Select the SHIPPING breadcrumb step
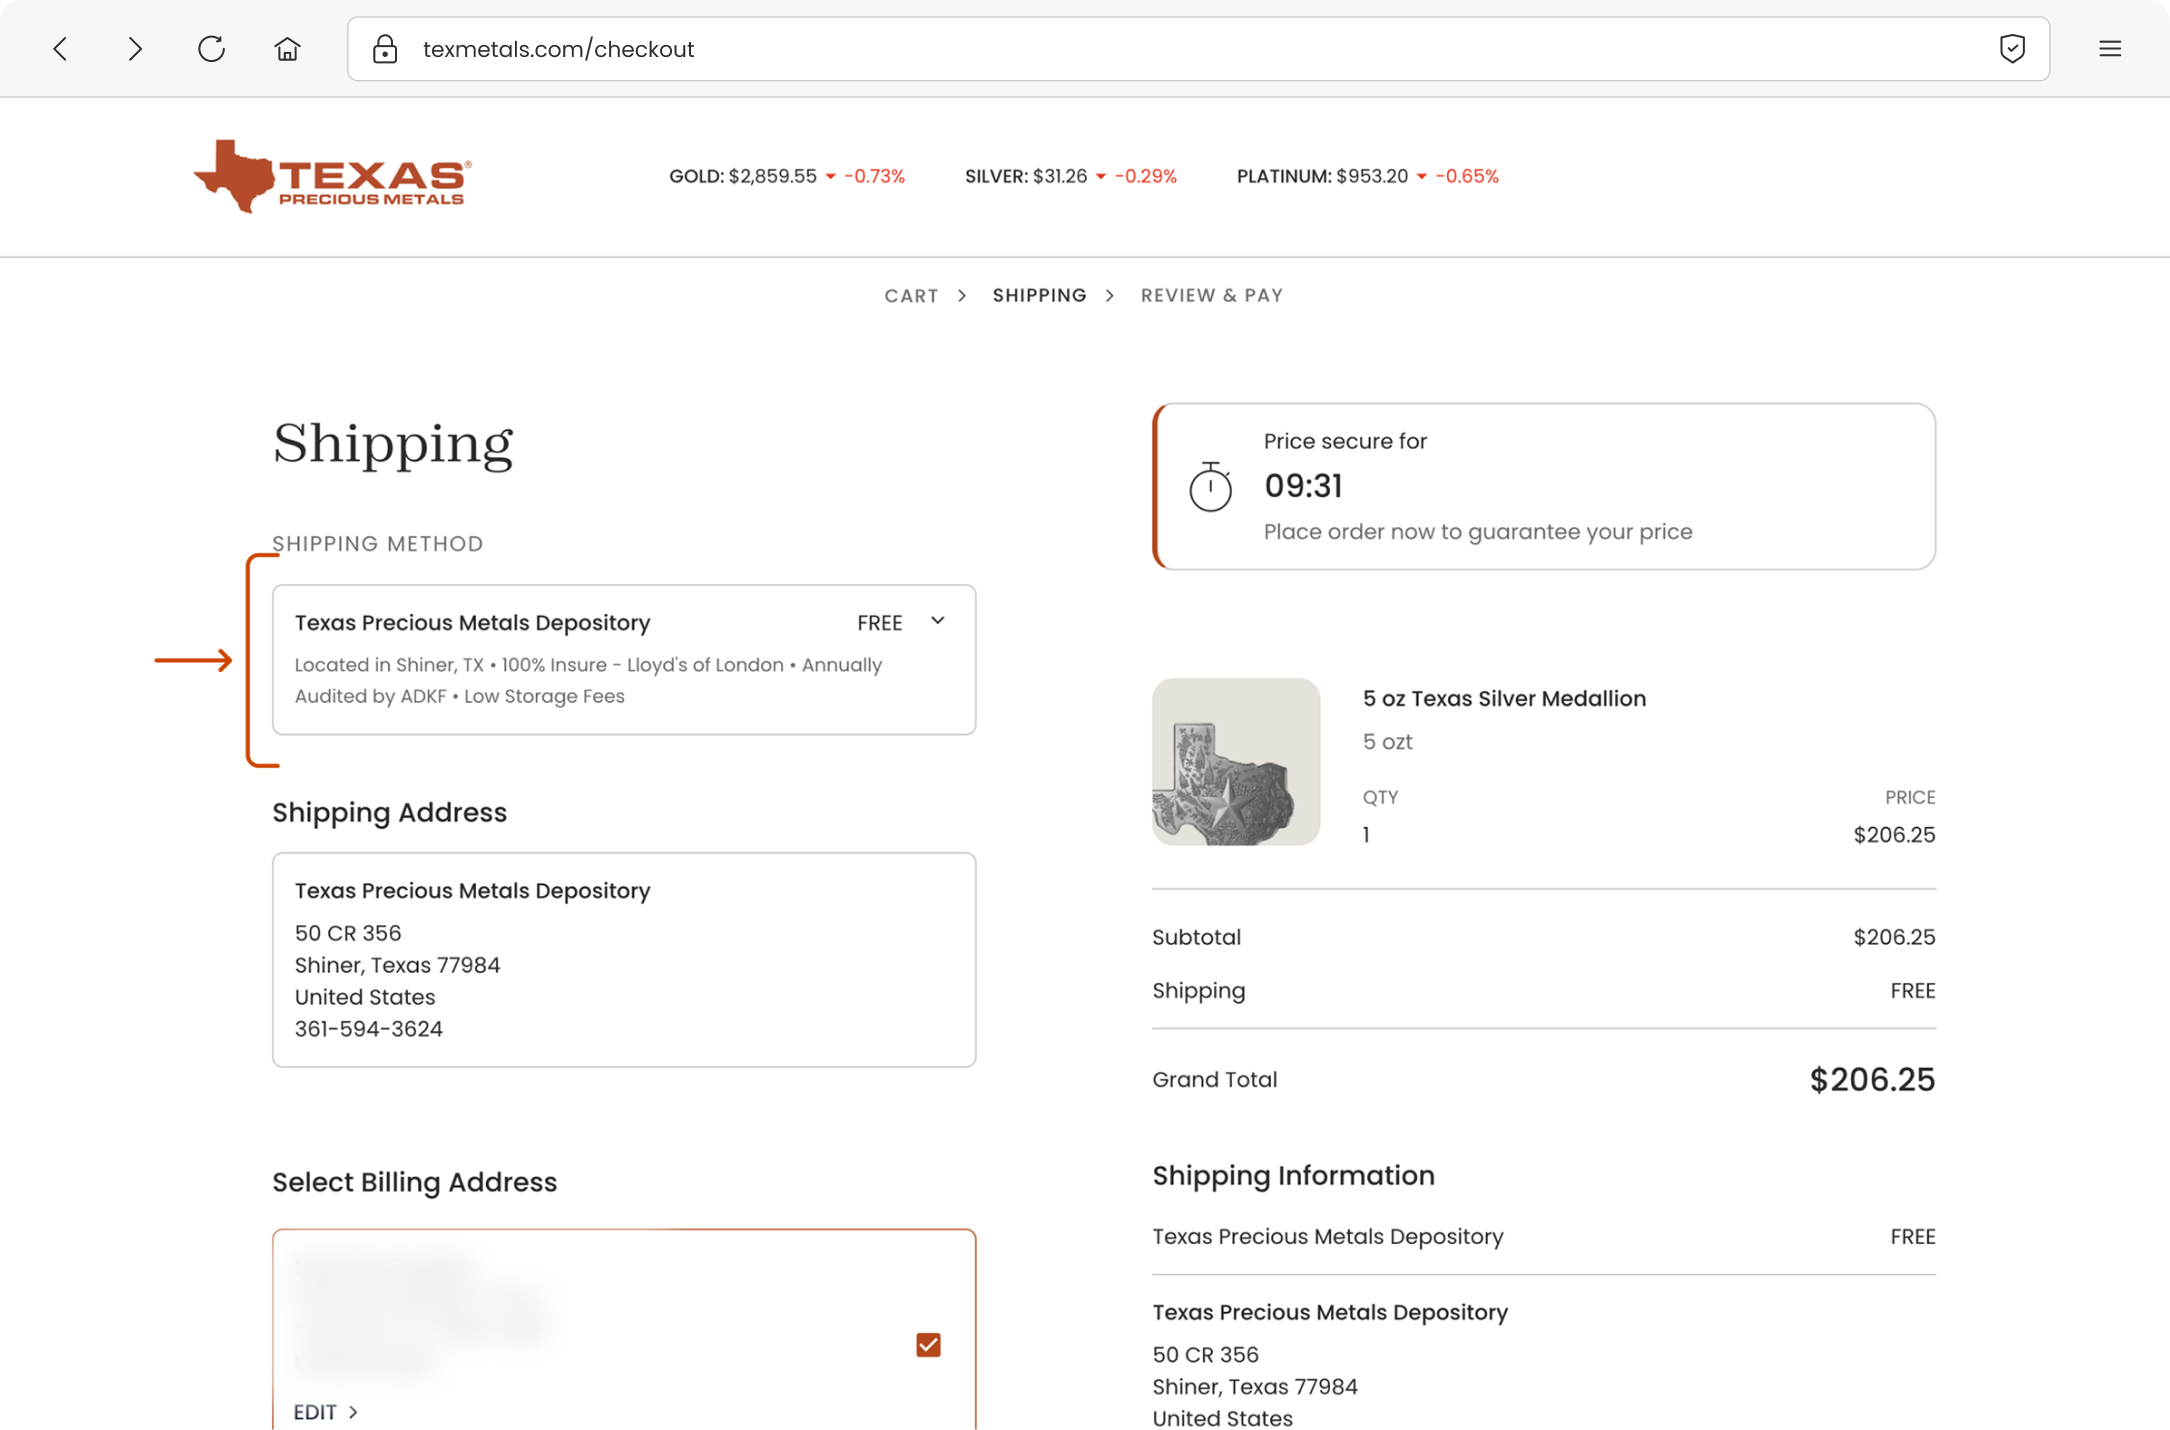2170x1430 pixels. tap(1039, 296)
